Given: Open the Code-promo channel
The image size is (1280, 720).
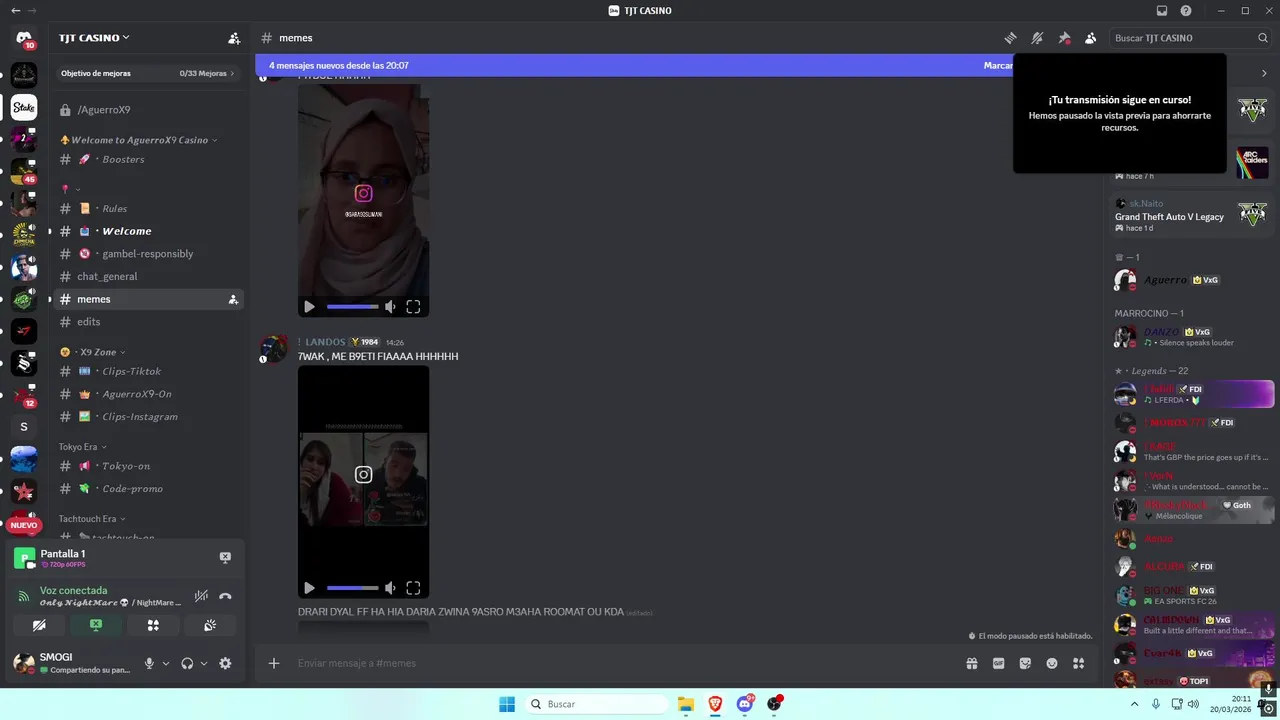Looking at the screenshot, I should click(150, 489).
